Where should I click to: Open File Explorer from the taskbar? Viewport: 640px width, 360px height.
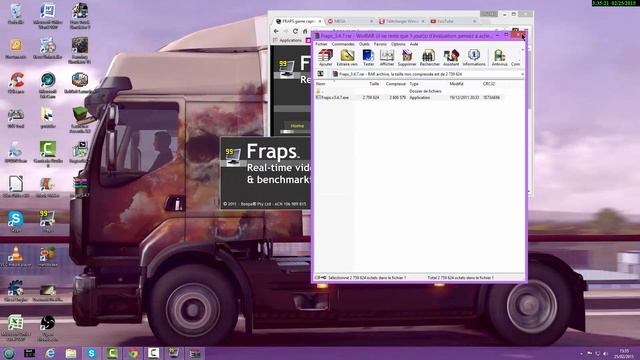[x=71, y=353]
